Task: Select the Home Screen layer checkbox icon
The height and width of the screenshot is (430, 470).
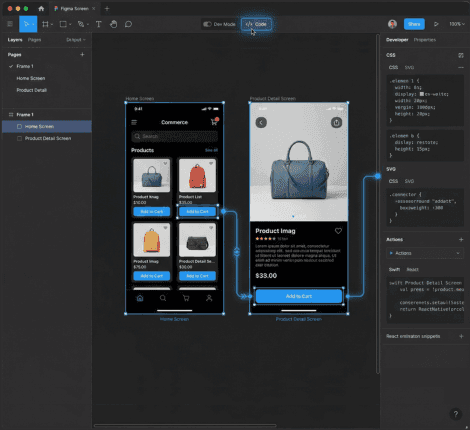Action: tap(19, 126)
